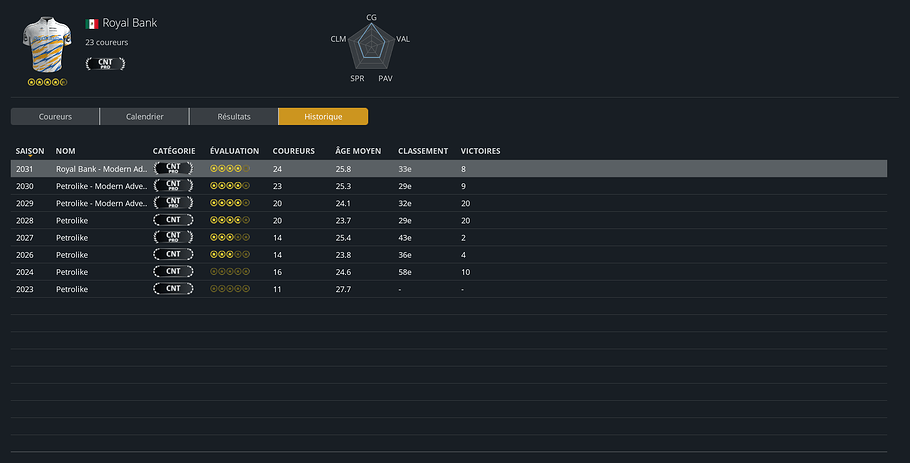Sort the table by Saison column

[30, 151]
